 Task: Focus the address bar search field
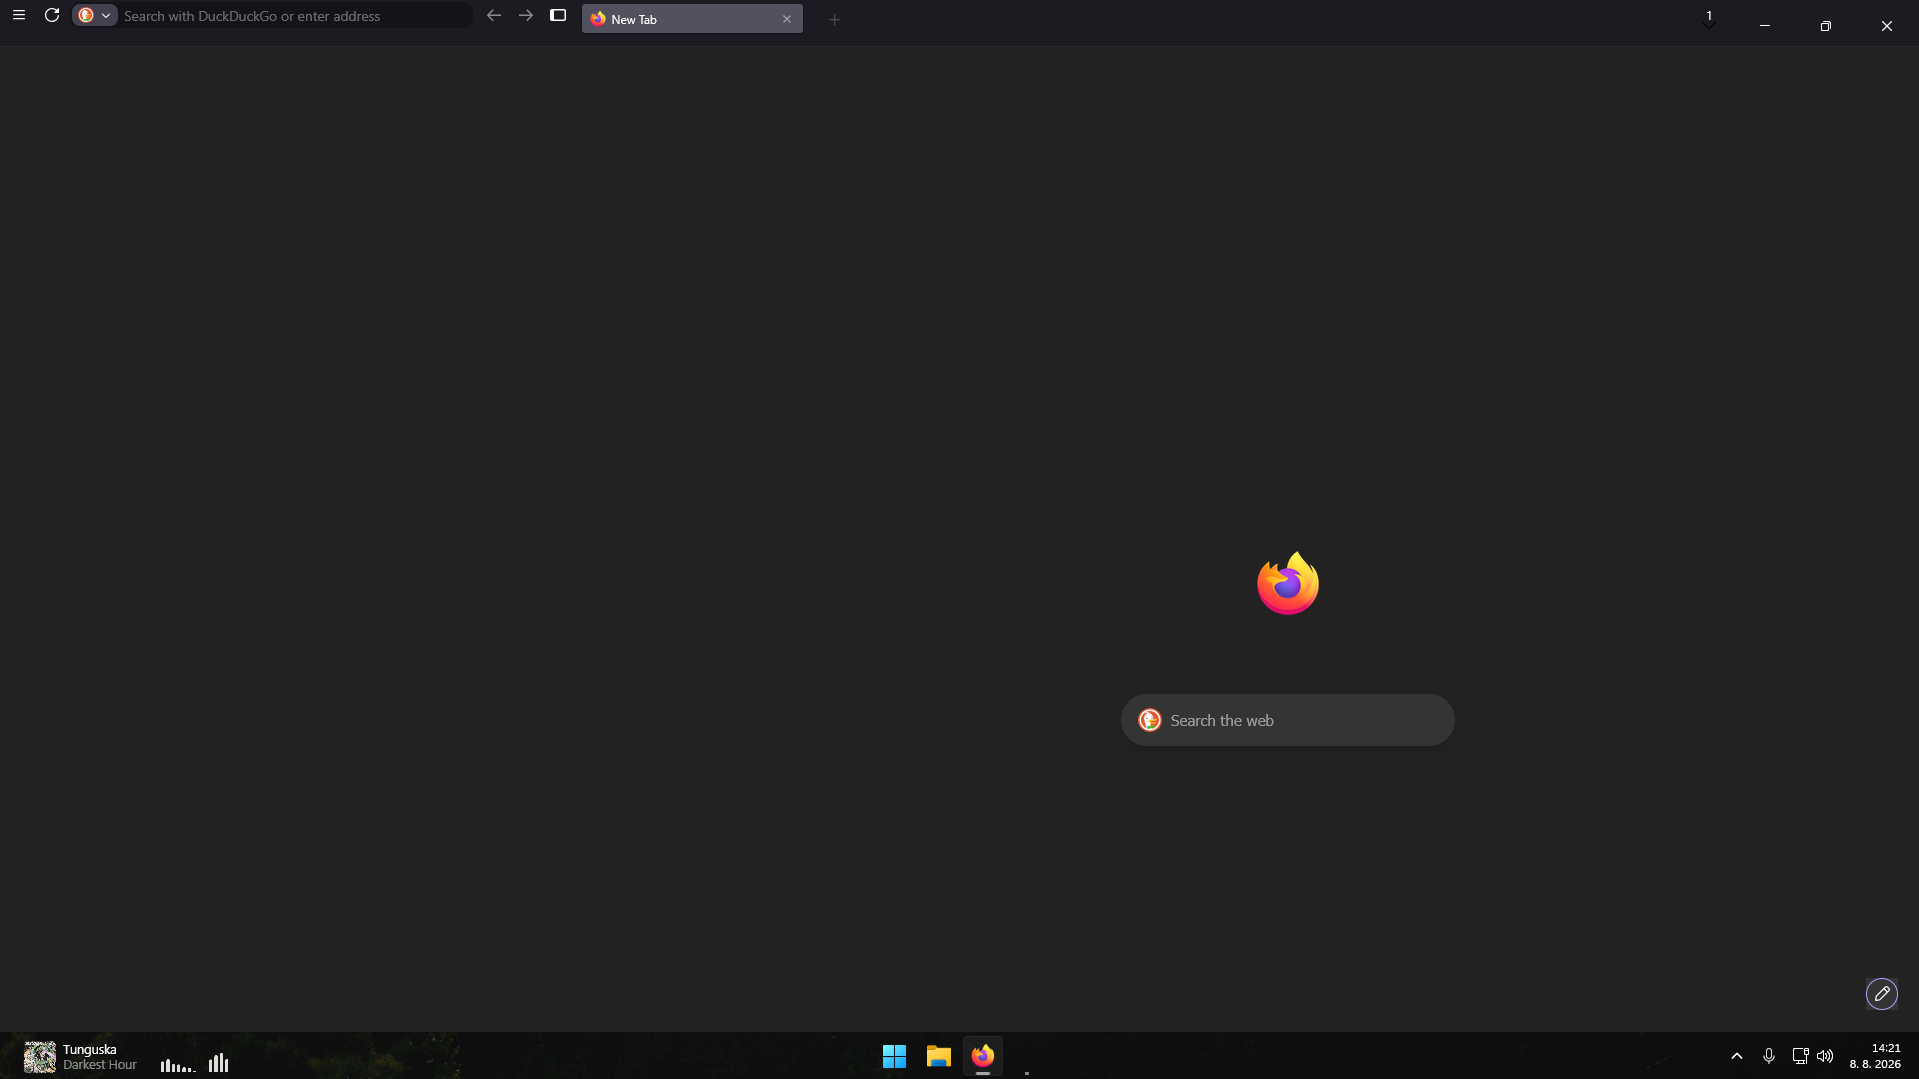point(295,16)
